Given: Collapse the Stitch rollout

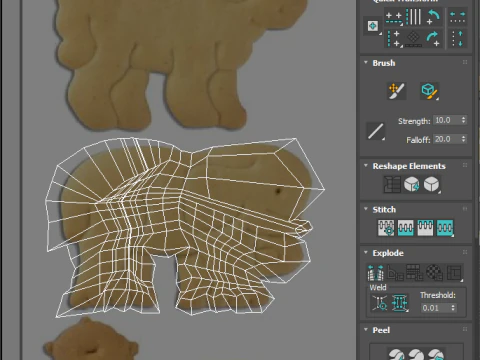Looking at the screenshot, I should 366,209.
